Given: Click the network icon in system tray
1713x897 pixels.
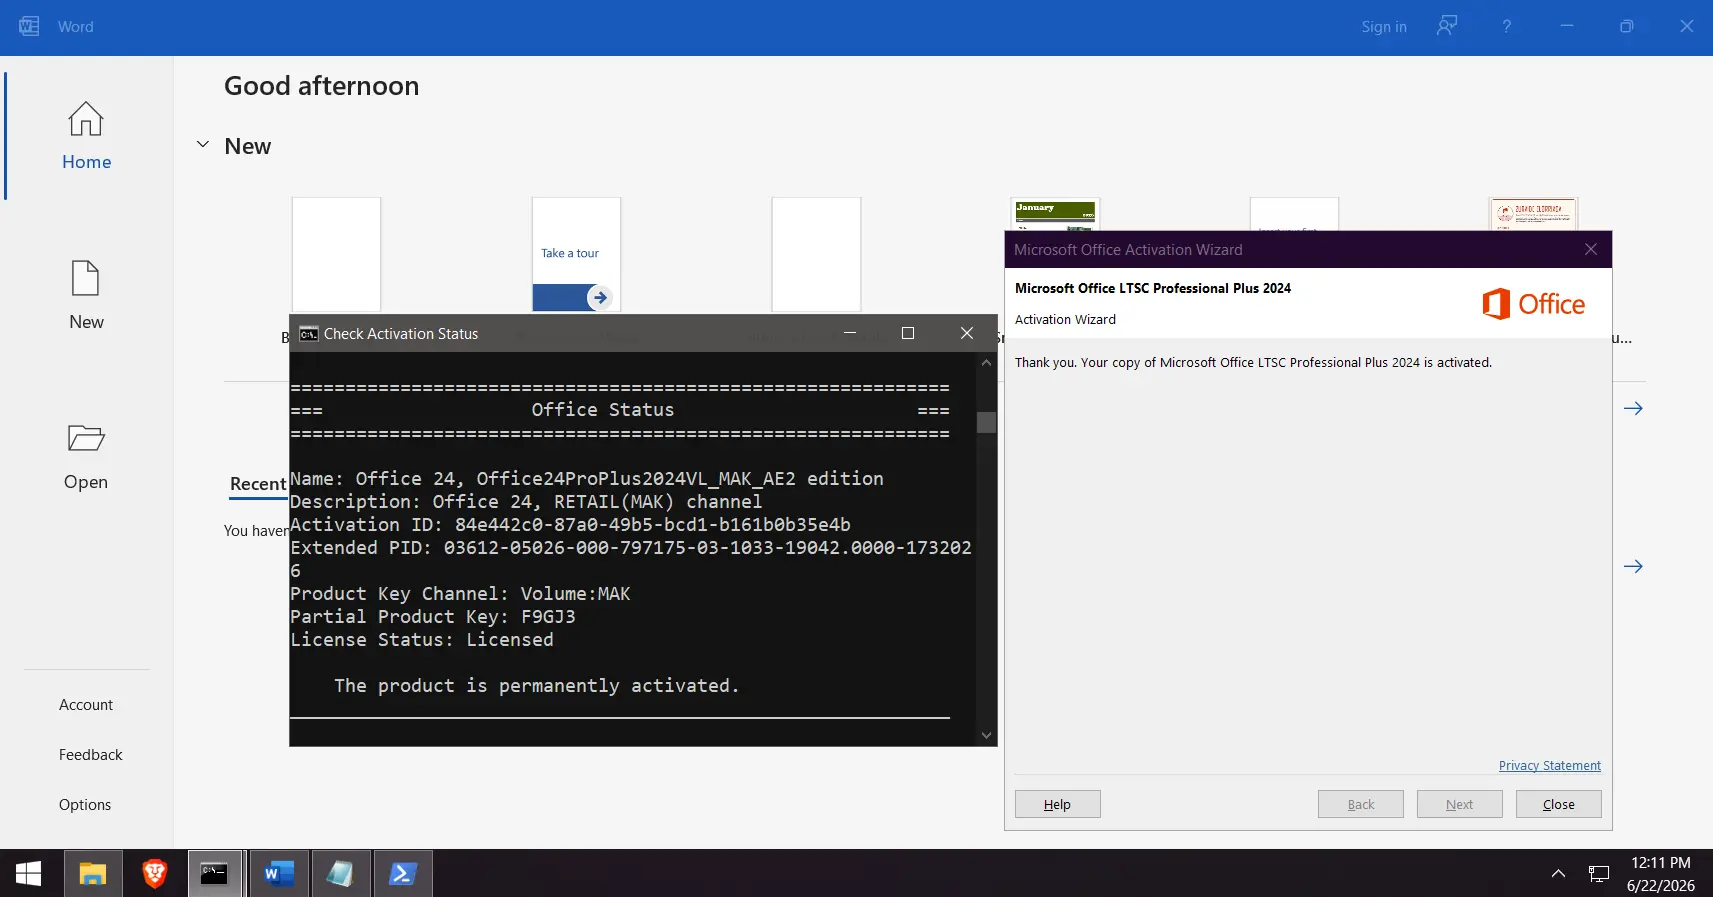Looking at the screenshot, I should pyautogui.click(x=1599, y=874).
